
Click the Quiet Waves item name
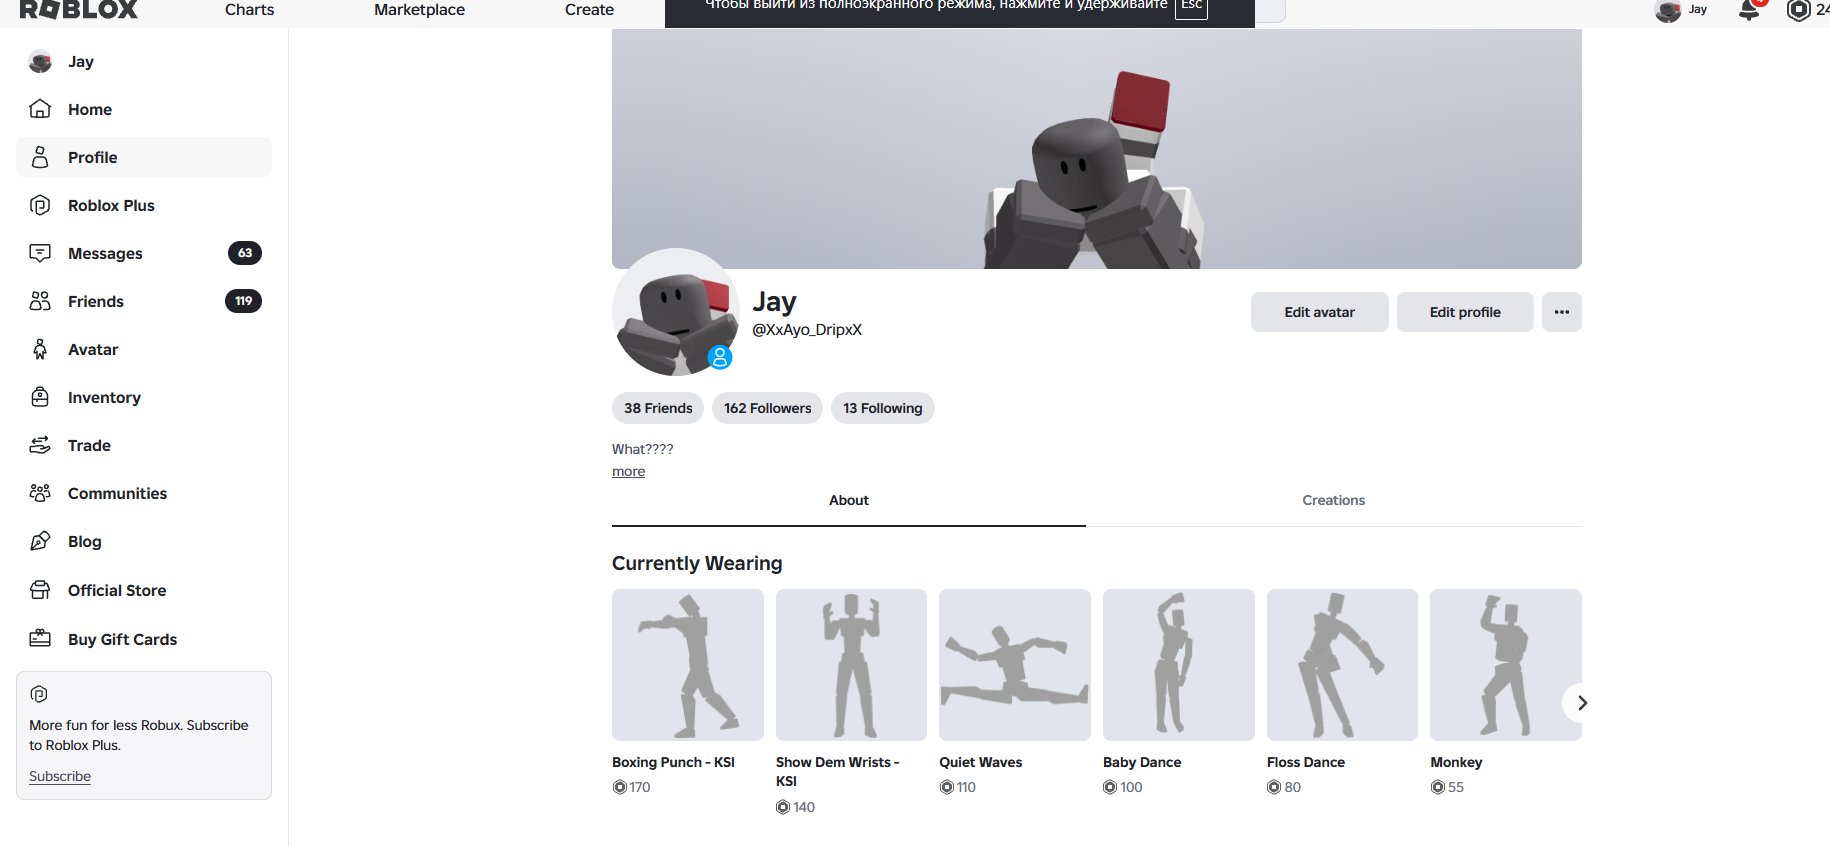pyautogui.click(x=981, y=762)
